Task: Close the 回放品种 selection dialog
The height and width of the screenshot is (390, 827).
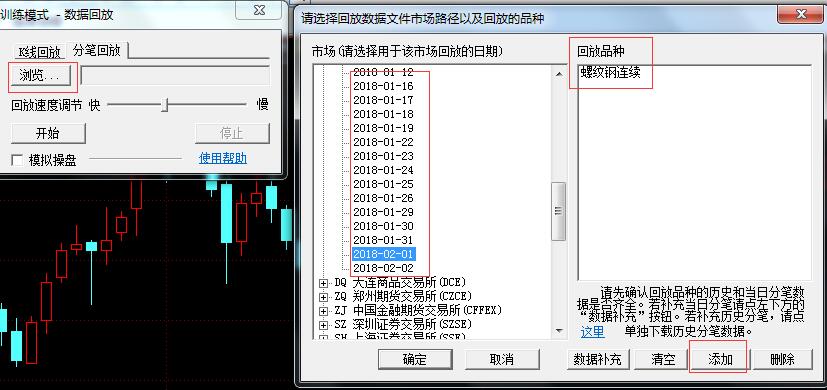Action: pyautogui.click(x=800, y=14)
